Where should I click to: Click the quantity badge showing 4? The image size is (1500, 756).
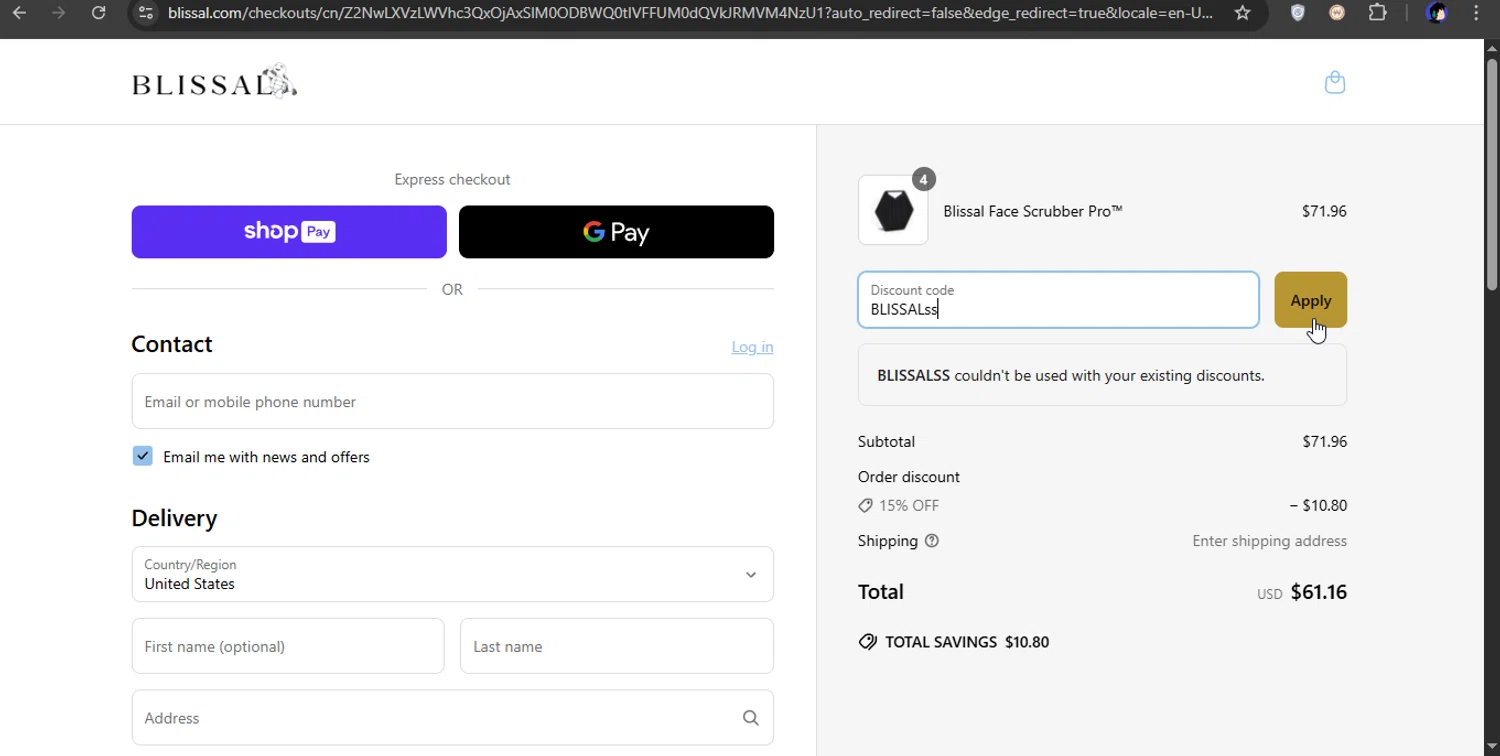(923, 180)
